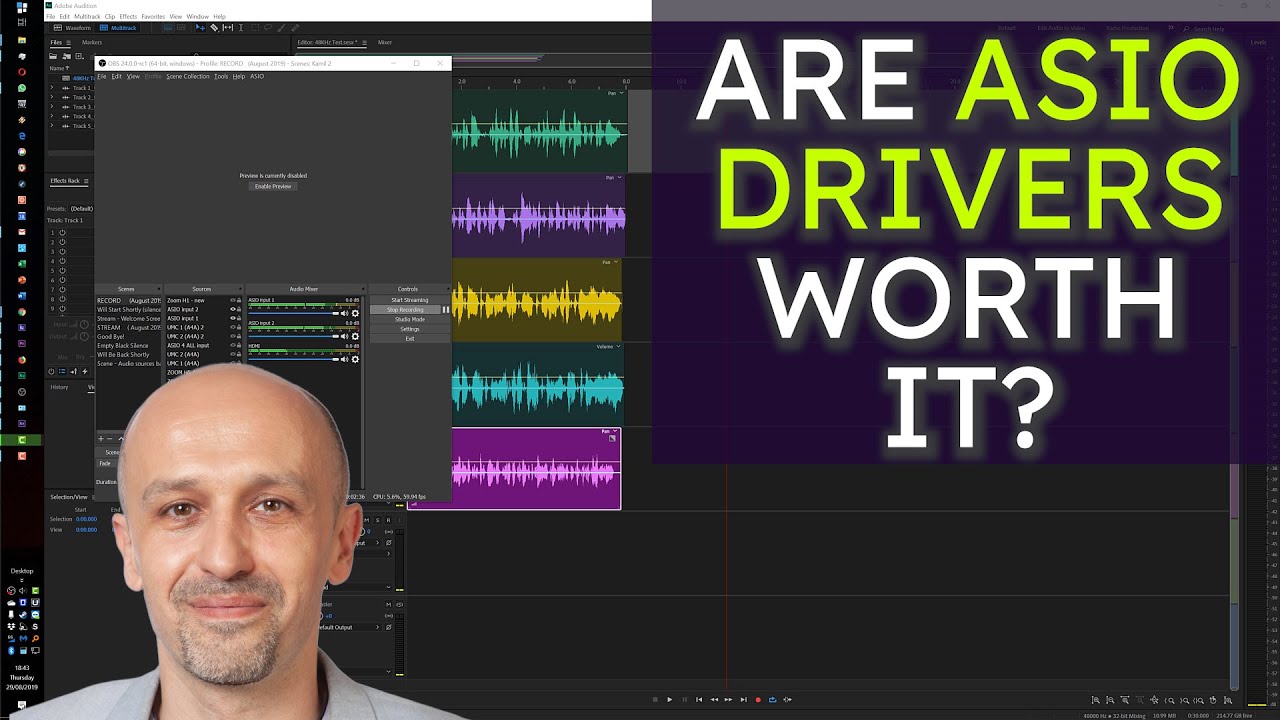1280x720 pixels.
Task: Open settings gear for ASIO input 2 mixer channel
Action: (x=355, y=336)
